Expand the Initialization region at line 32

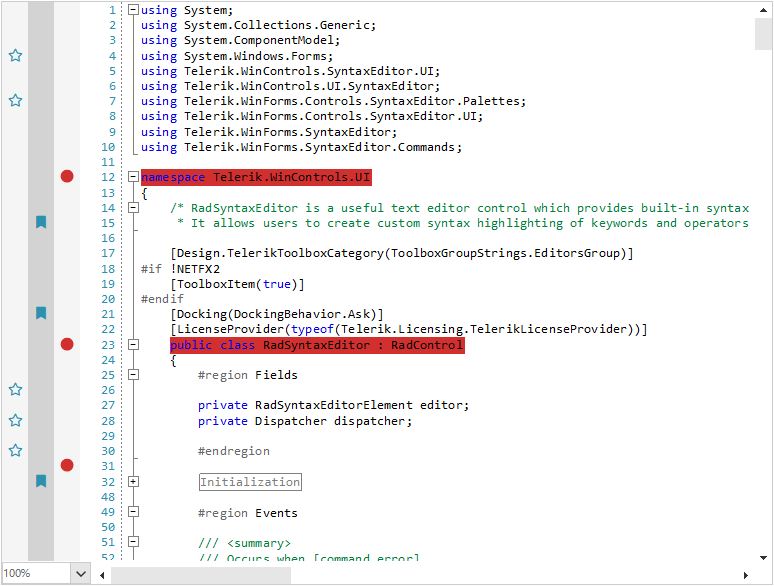pos(133,481)
